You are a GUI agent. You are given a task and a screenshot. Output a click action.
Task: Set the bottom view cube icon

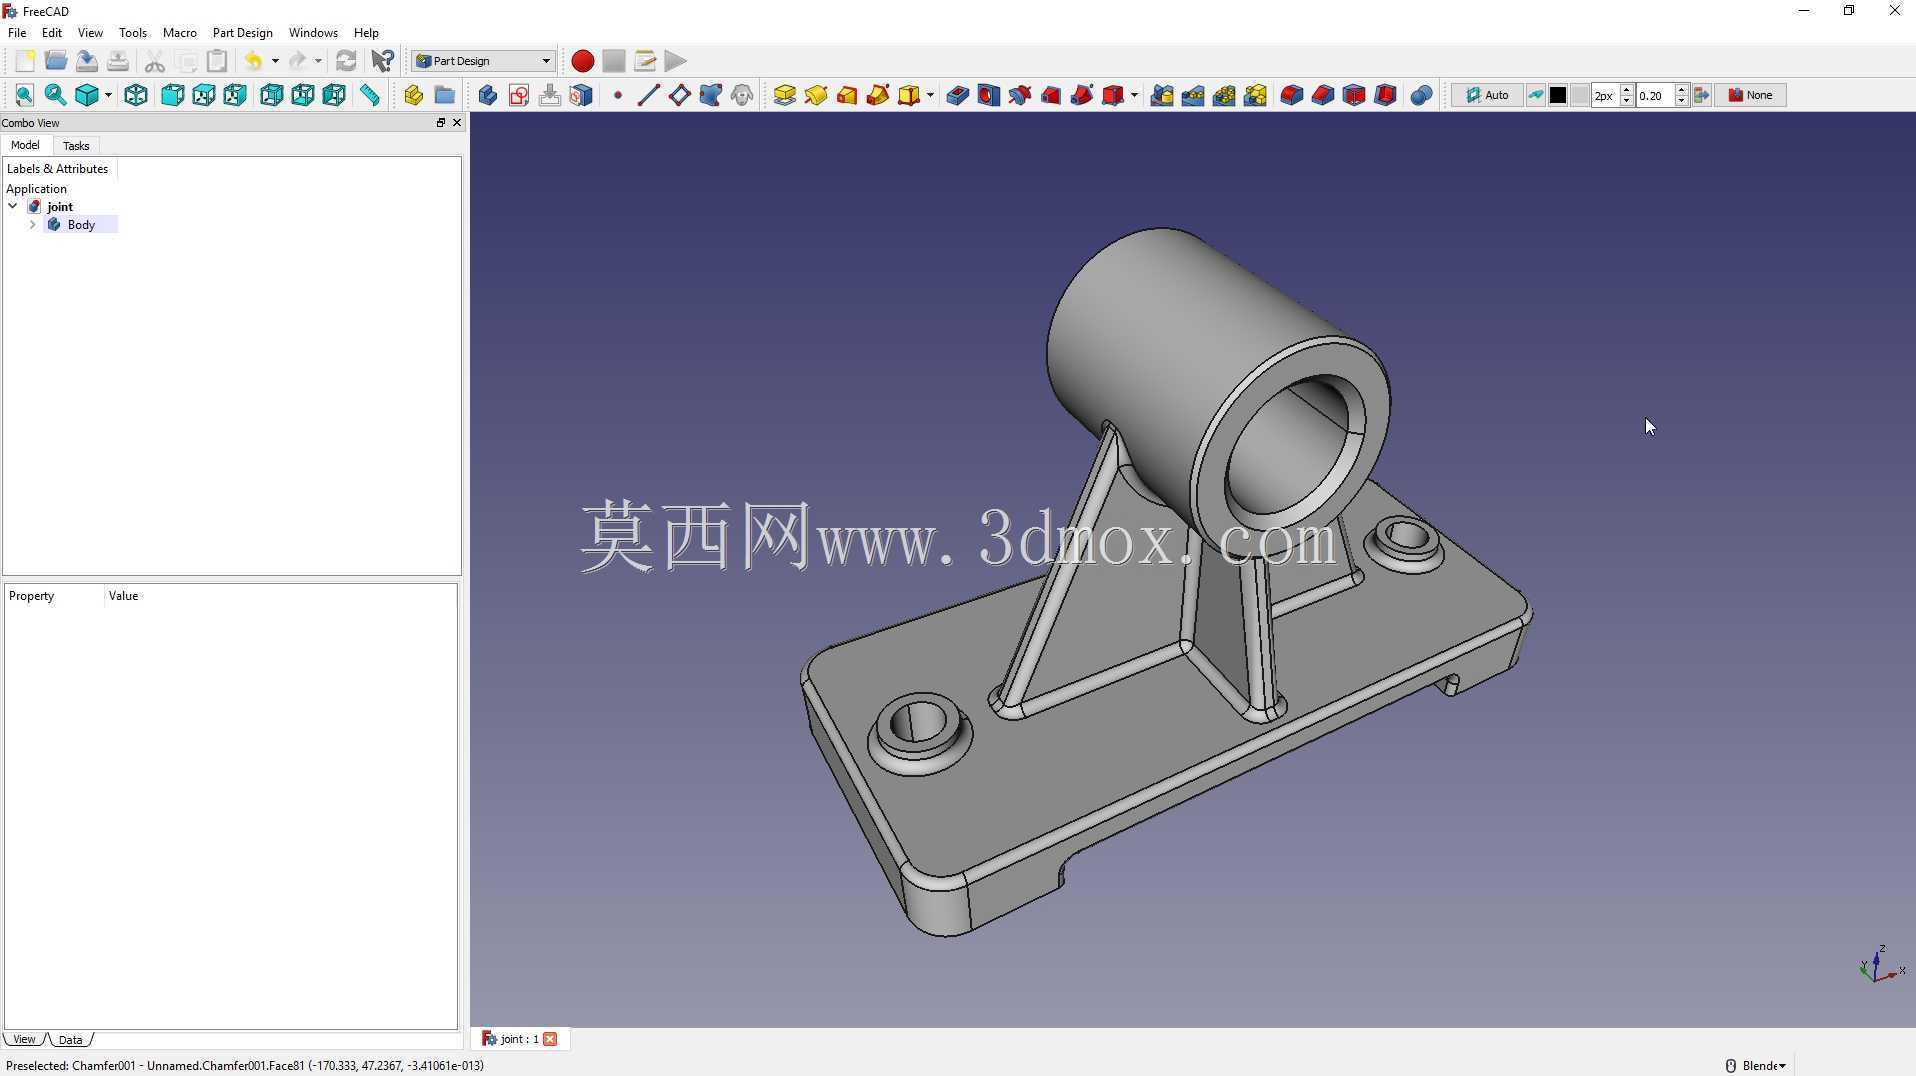(x=303, y=95)
